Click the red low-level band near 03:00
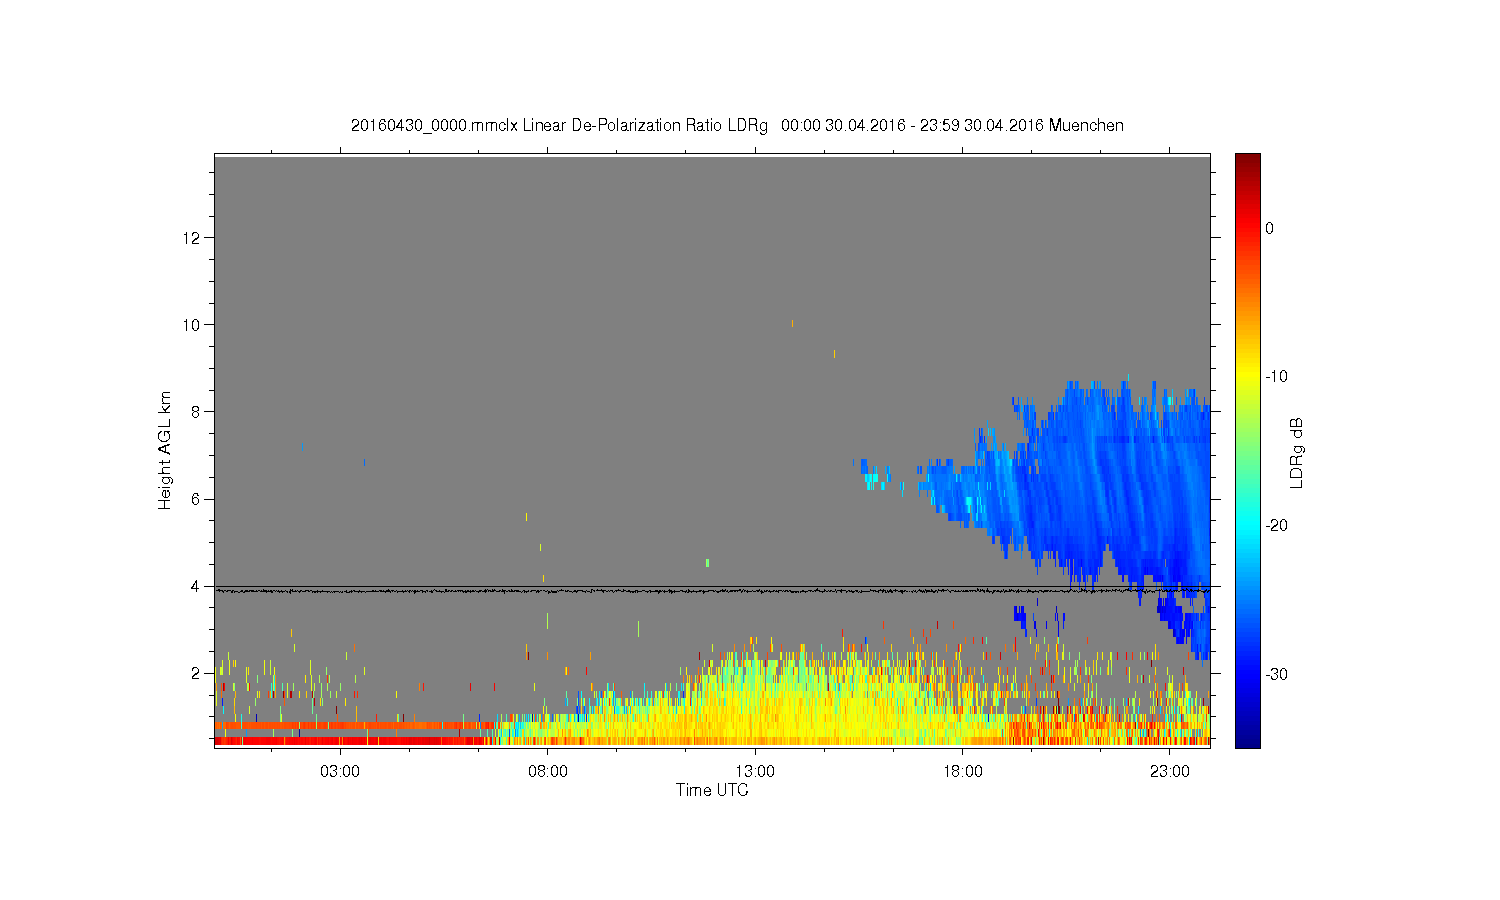Screen dimensions: 1500x900 tap(340, 740)
